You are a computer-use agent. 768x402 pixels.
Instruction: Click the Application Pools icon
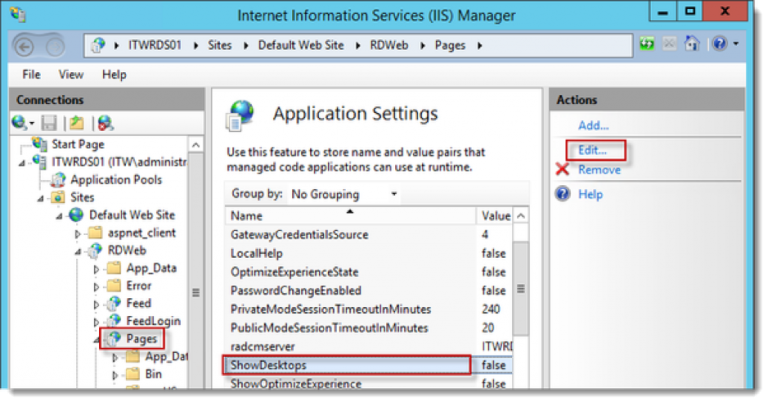pyautogui.click(x=58, y=180)
